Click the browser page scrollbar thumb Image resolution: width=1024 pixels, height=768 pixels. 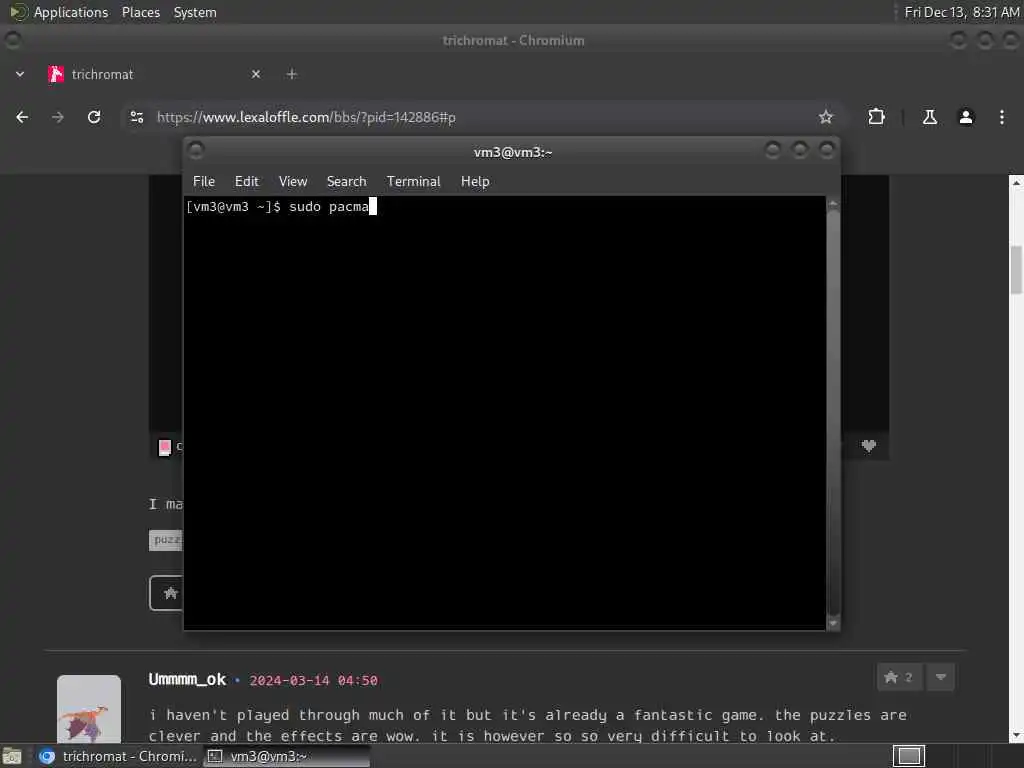pyautogui.click(x=1016, y=269)
